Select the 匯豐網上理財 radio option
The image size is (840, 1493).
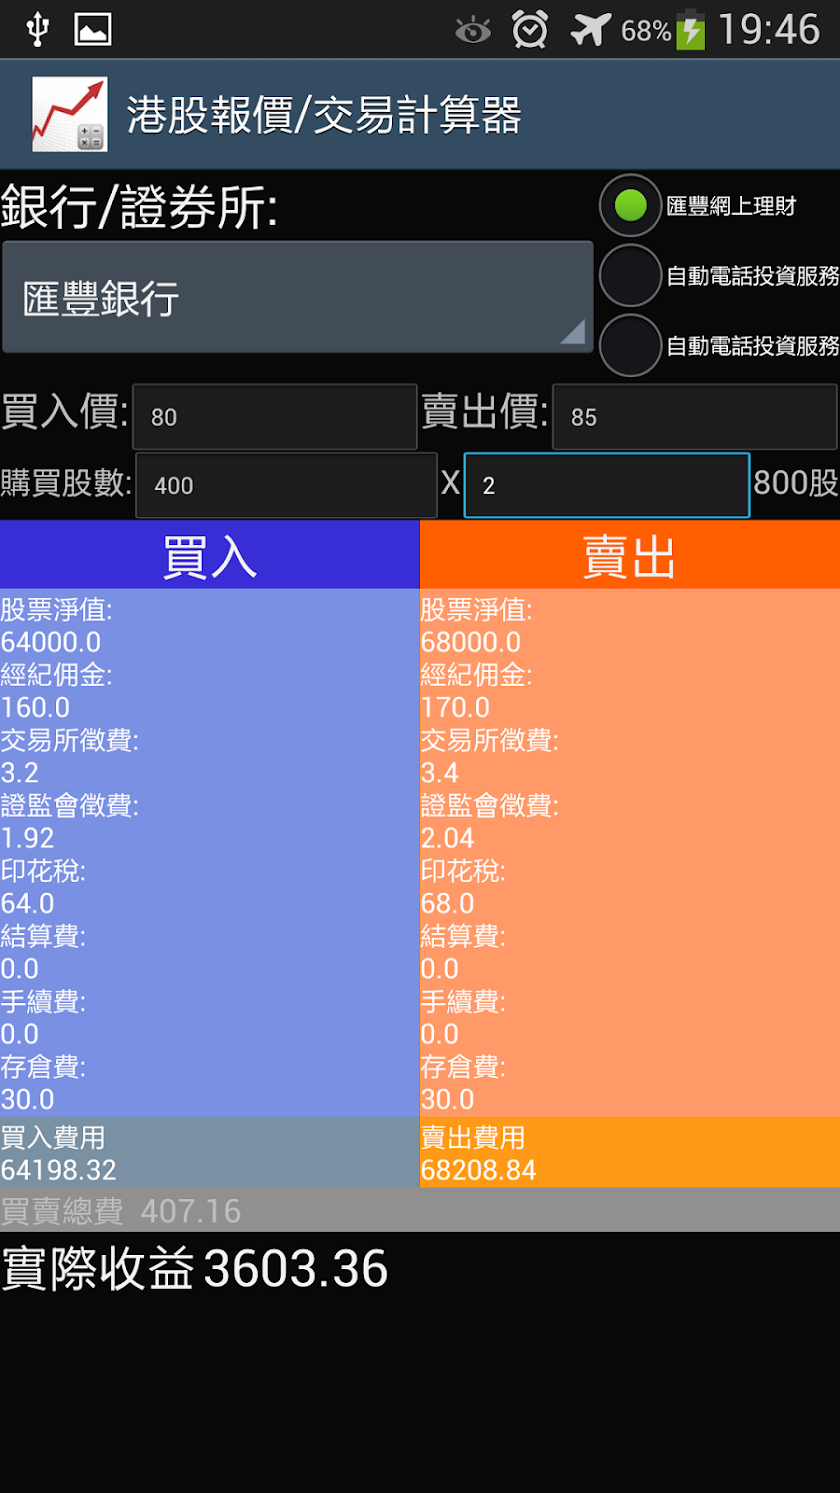[x=631, y=206]
